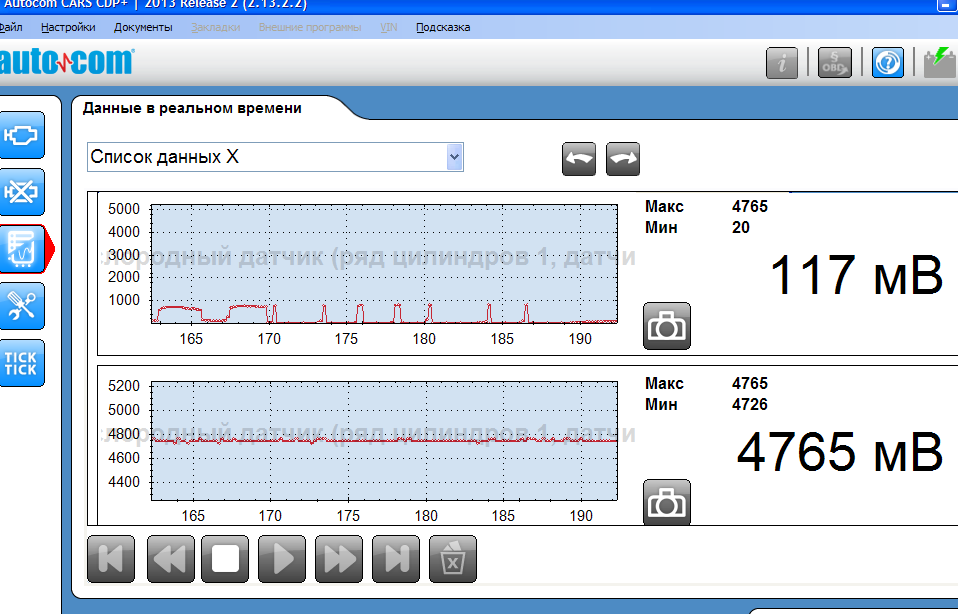Open the Подсказка menu
Screen dimensions: 958x614
[443, 27]
